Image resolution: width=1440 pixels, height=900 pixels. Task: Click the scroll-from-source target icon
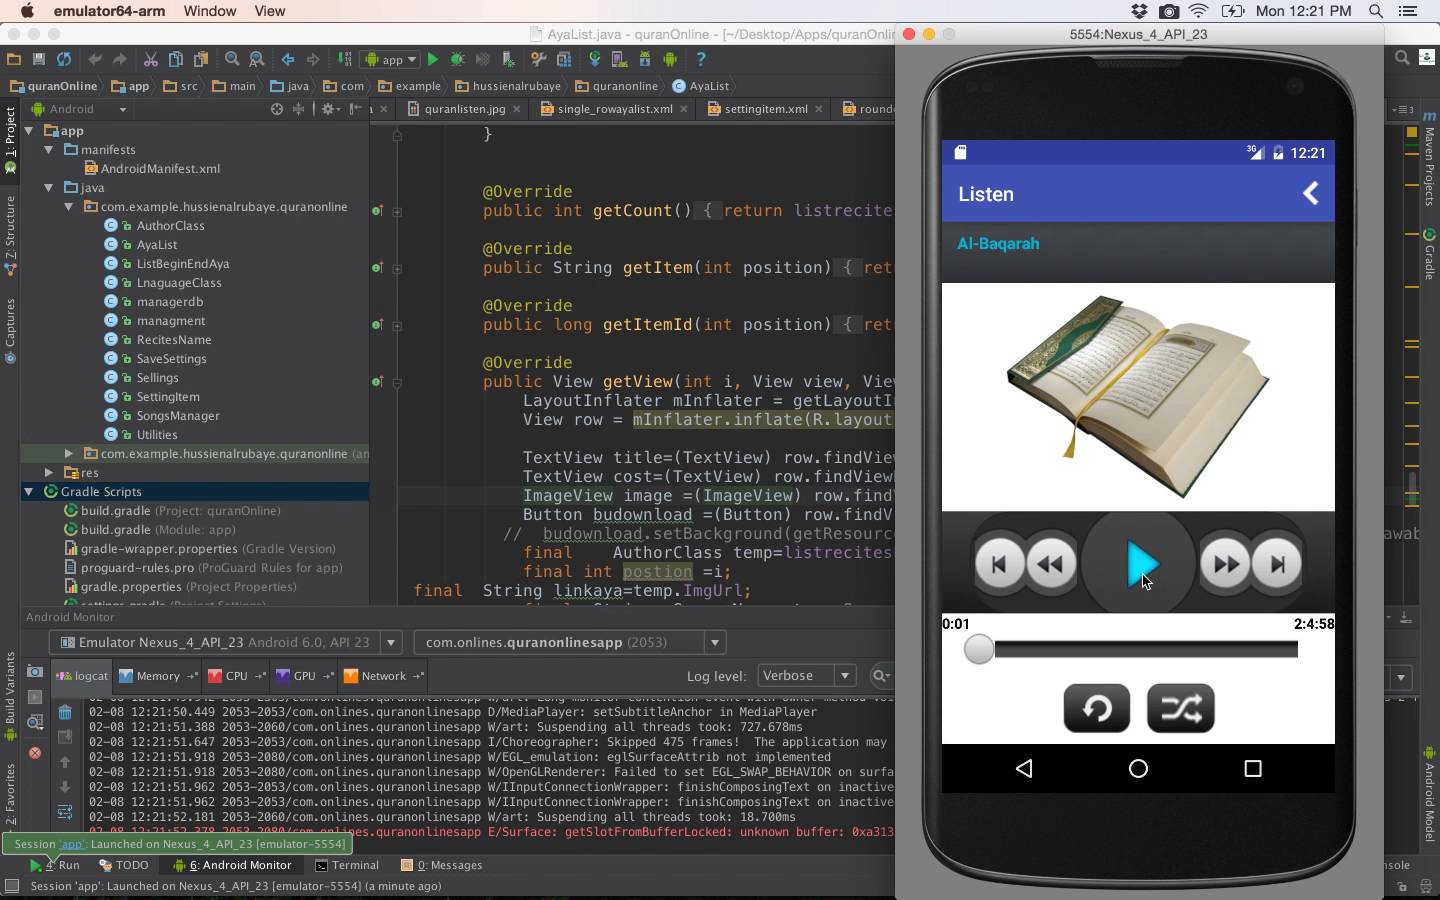pos(277,109)
